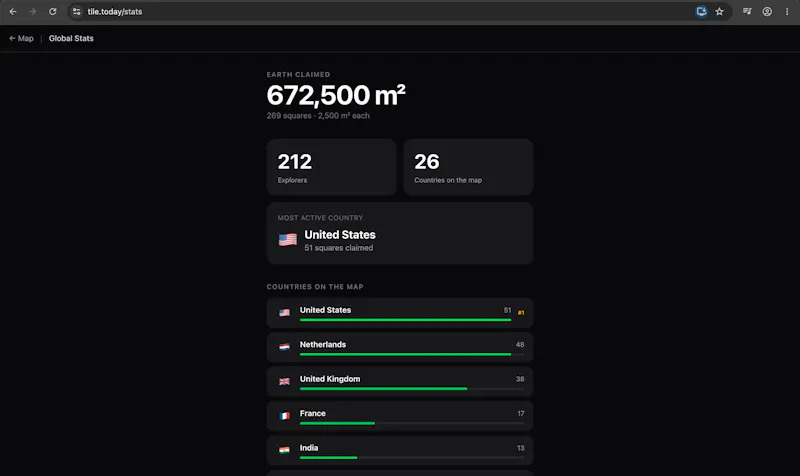
Task: Select the 212 Explorers card
Action: coord(331,167)
